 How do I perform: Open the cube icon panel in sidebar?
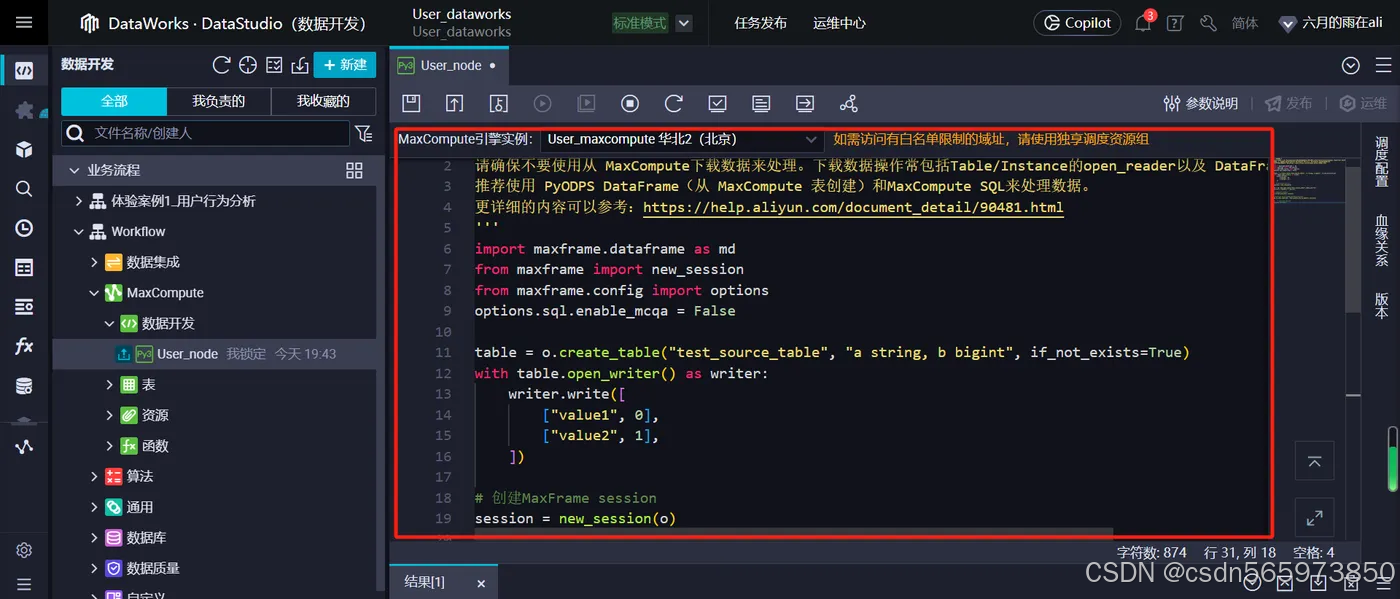click(24, 149)
